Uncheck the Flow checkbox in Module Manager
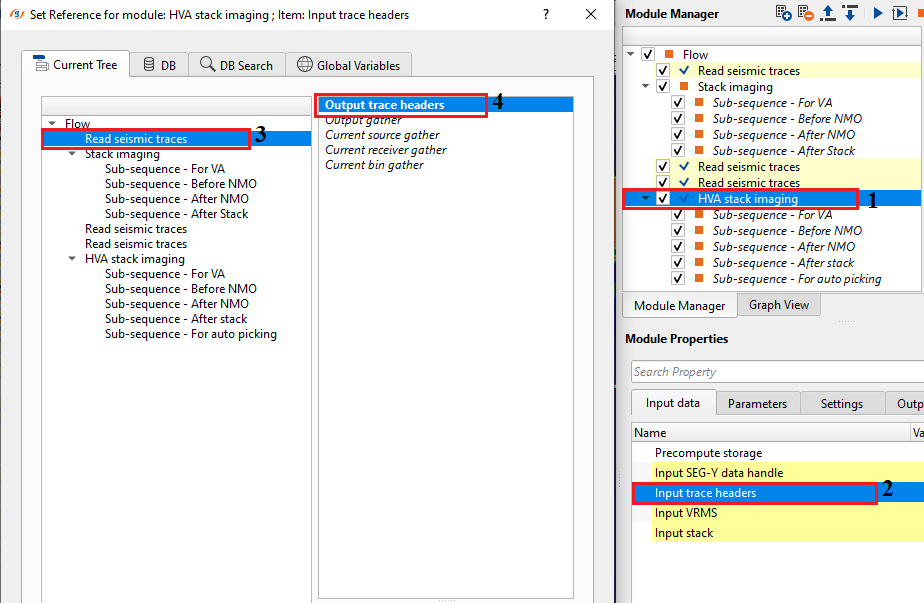924x603 pixels. click(648, 55)
